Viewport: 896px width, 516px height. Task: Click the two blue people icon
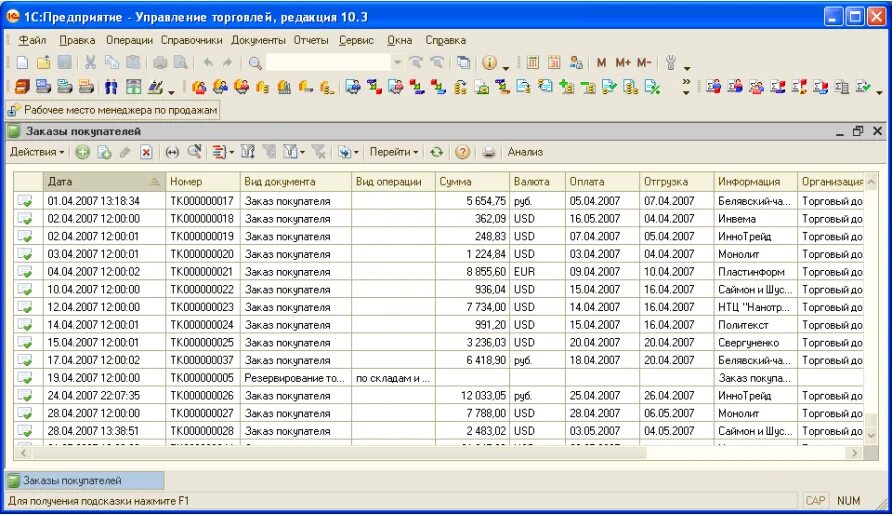(x=111, y=87)
